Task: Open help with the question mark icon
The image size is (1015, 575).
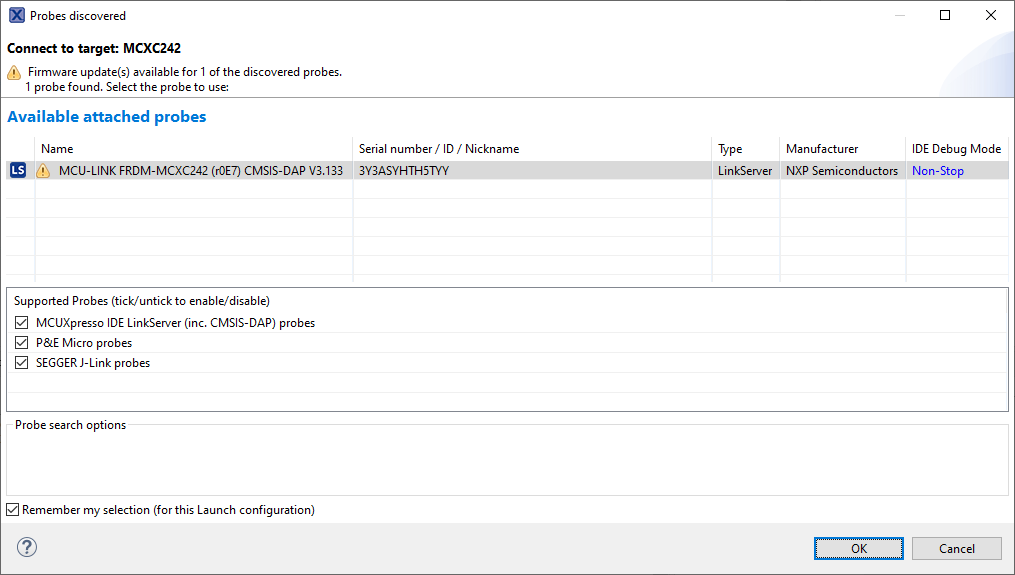Action: coord(27,547)
